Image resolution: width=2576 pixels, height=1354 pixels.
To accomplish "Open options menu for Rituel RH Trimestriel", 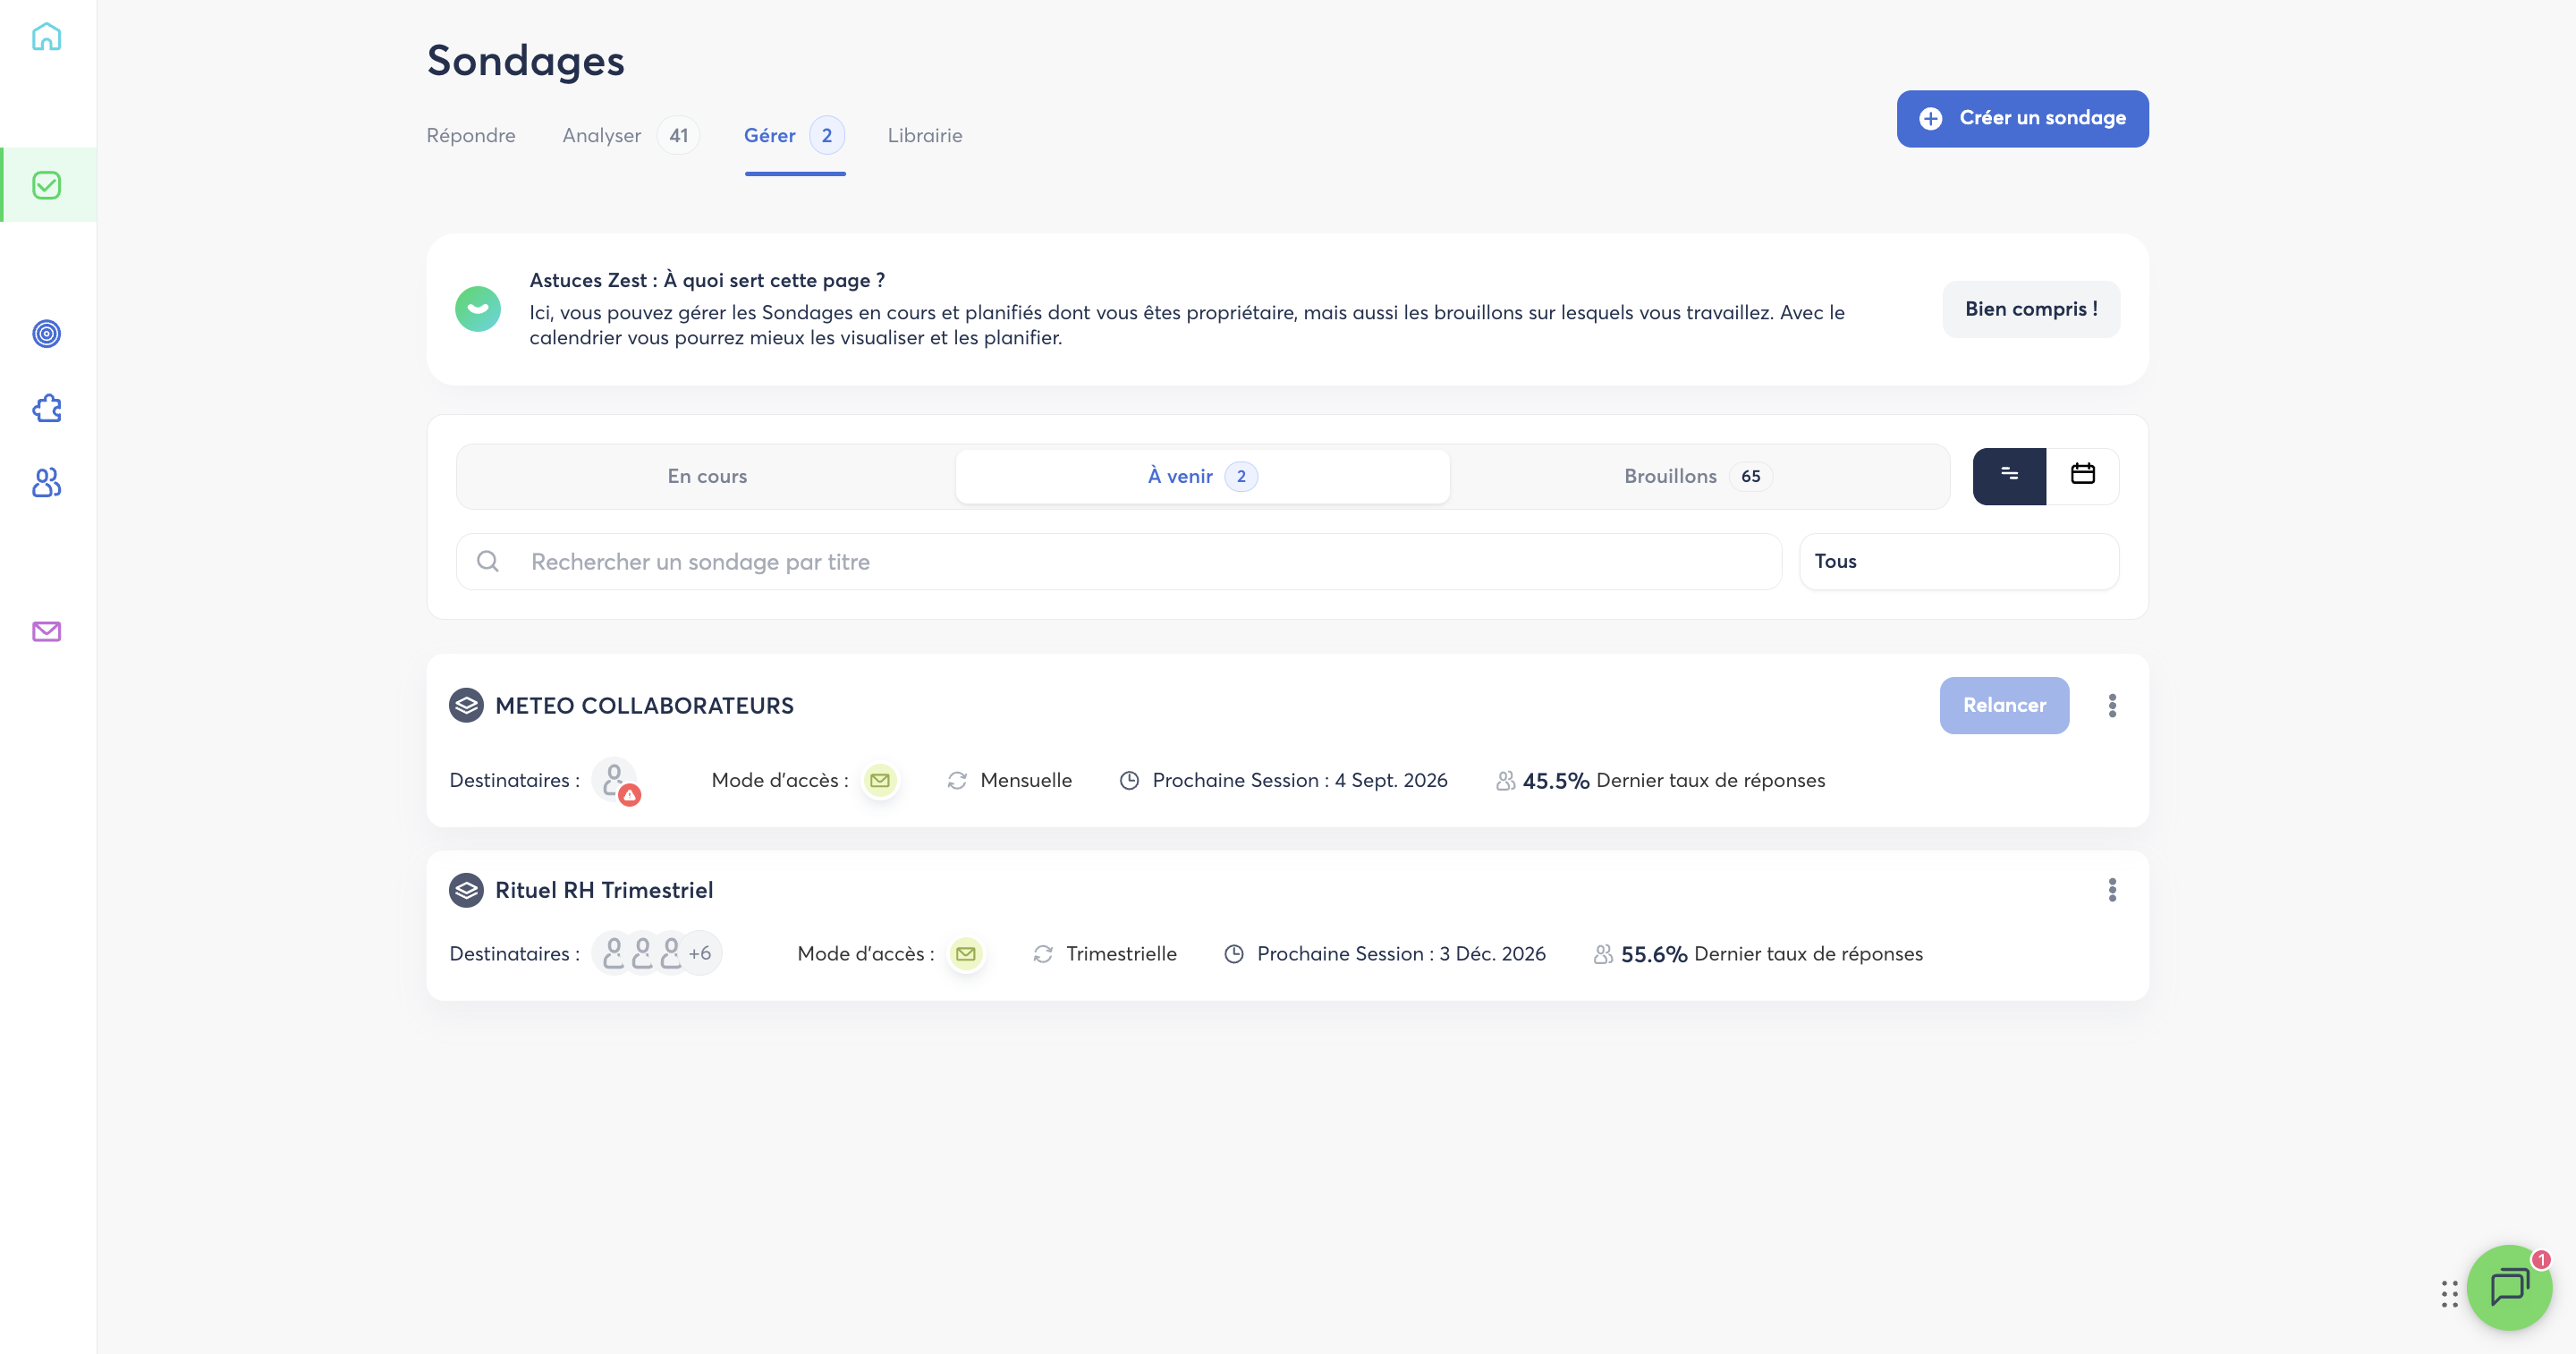I will [x=2112, y=890].
